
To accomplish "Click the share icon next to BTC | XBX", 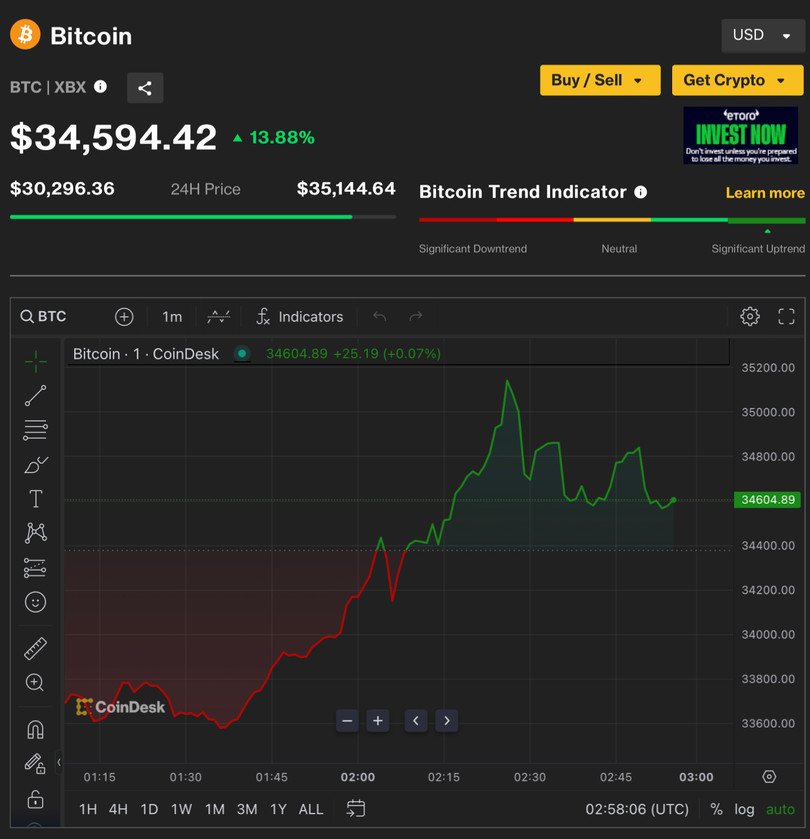I will 145,88.
